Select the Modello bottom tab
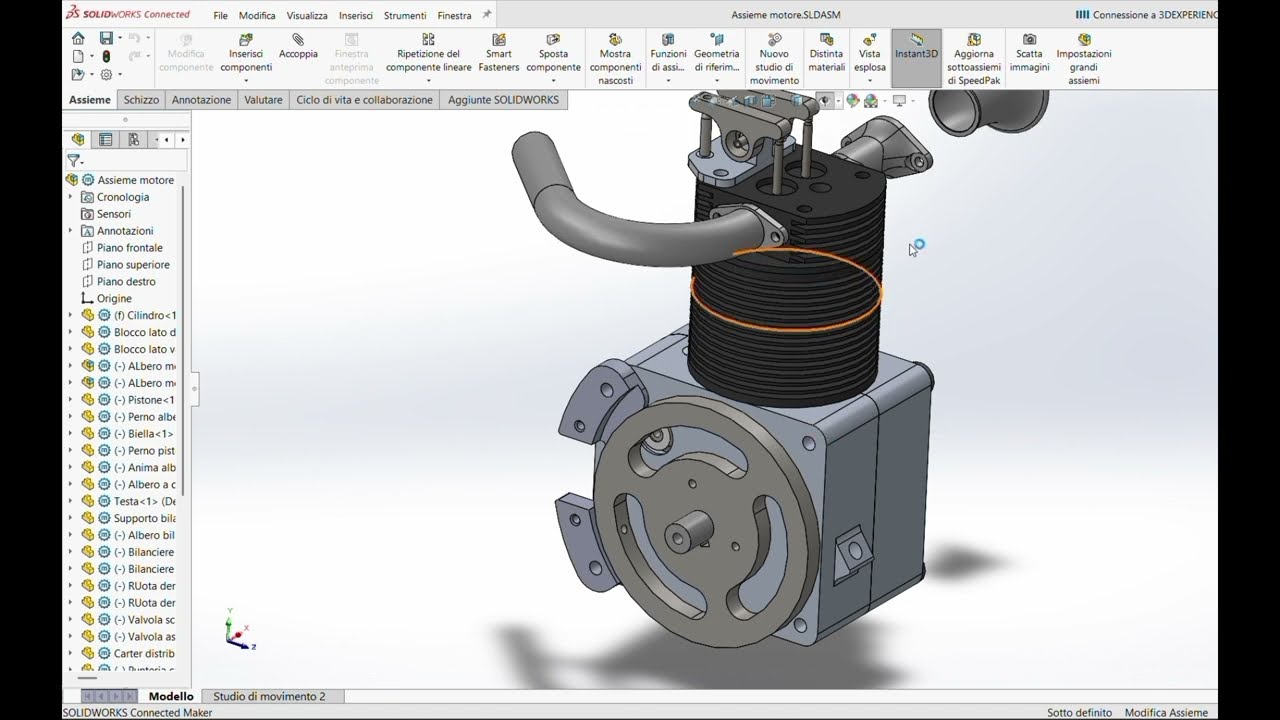The width and height of the screenshot is (1280, 720). (171, 696)
